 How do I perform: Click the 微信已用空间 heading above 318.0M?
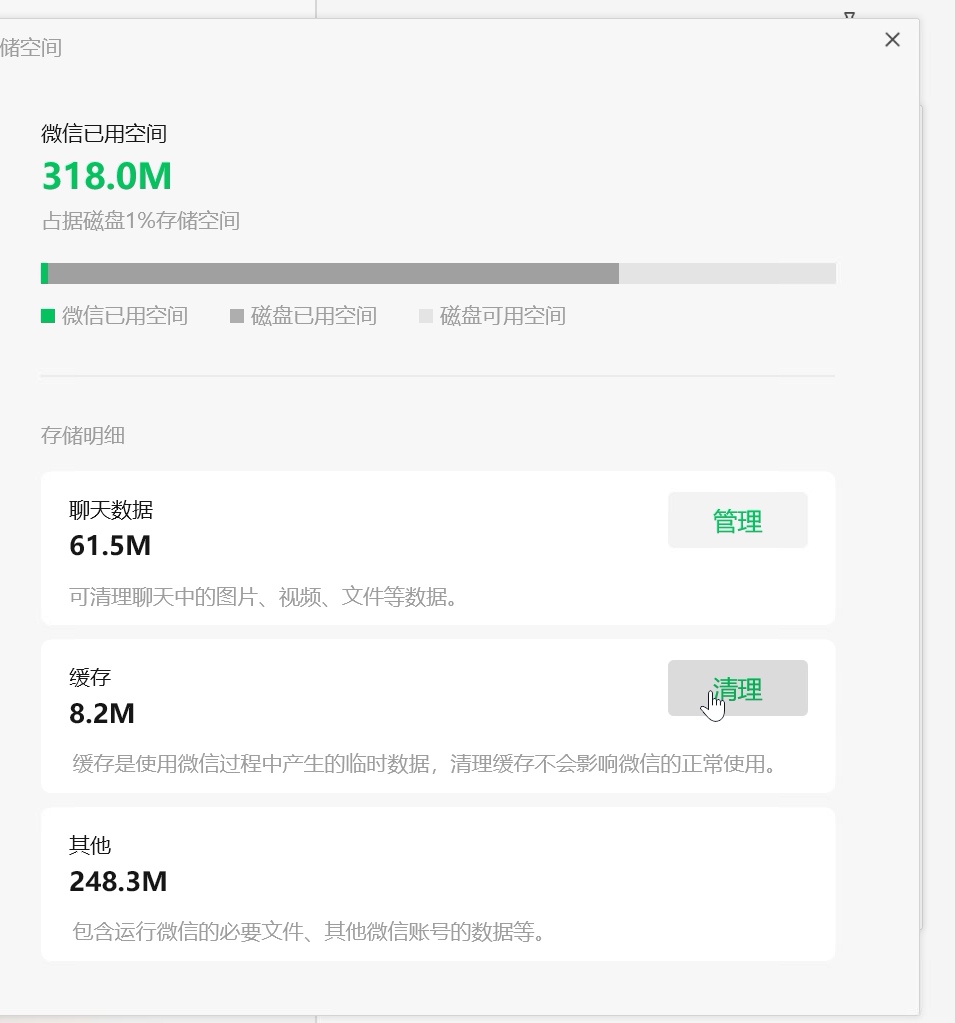point(104,133)
